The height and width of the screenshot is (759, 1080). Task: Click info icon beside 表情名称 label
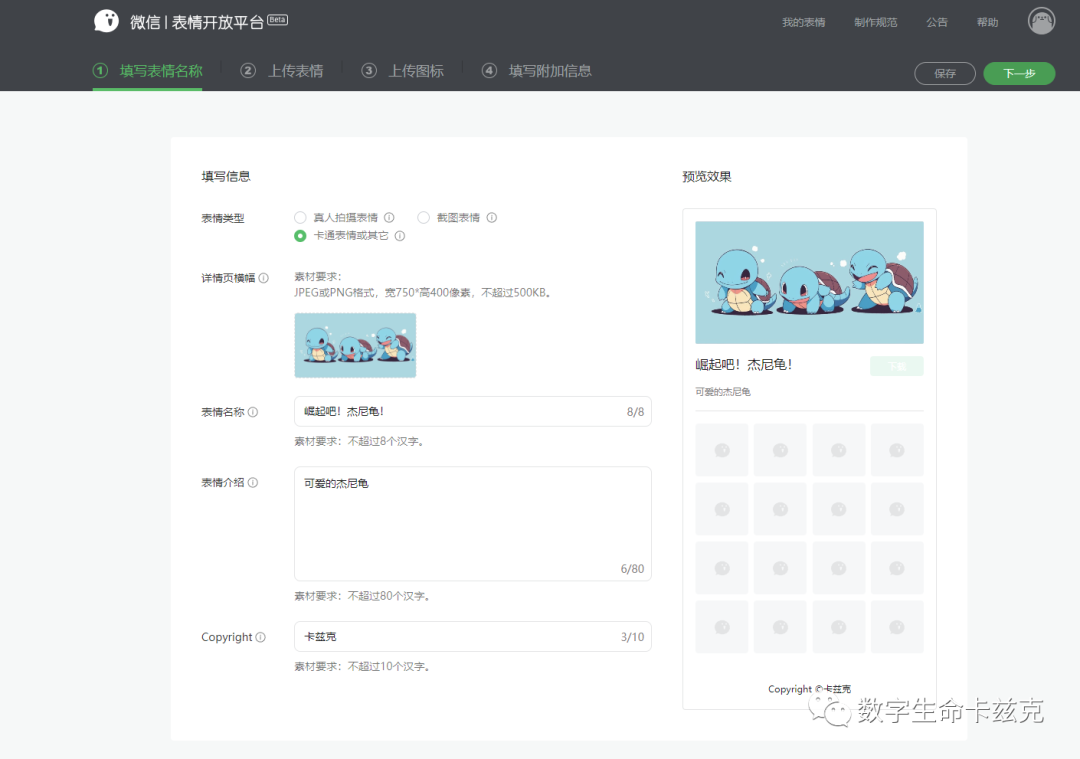(253, 412)
